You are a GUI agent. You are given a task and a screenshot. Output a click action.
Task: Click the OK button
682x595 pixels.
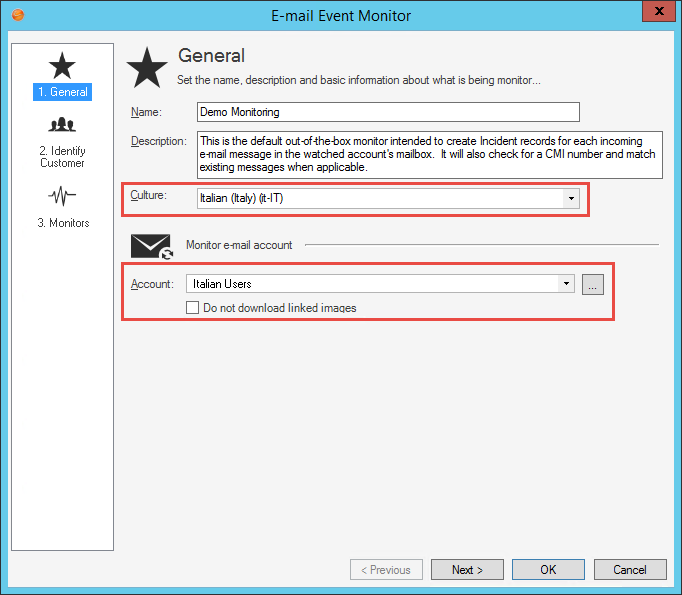click(x=548, y=569)
